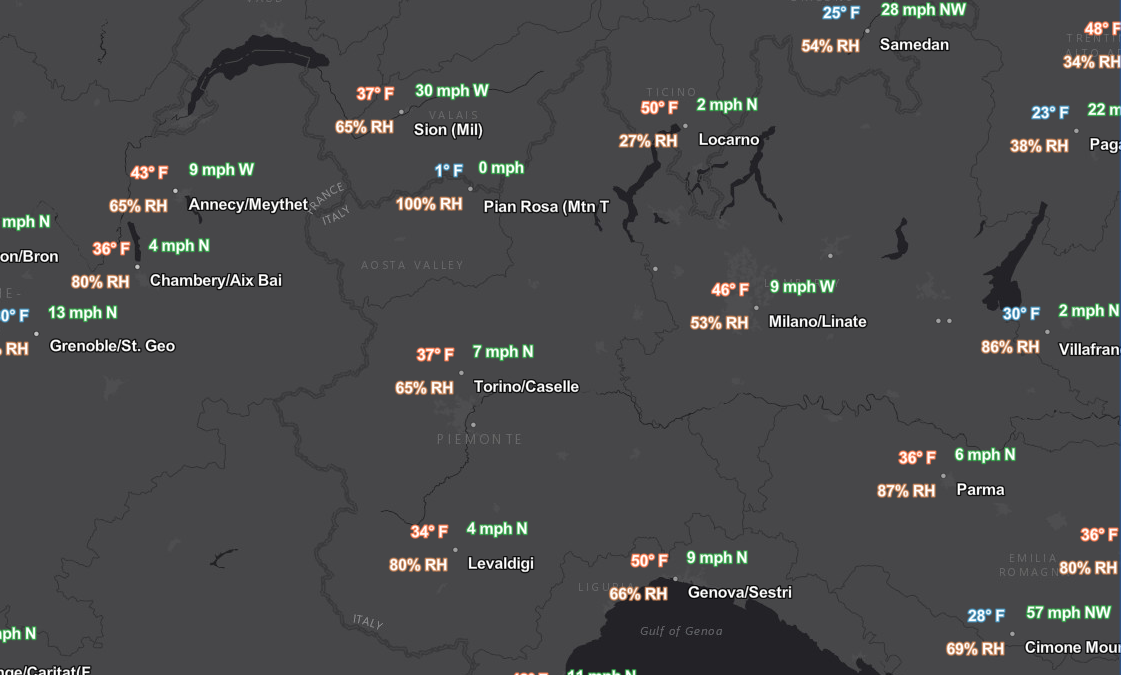Image resolution: width=1121 pixels, height=675 pixels.
Task: Click the Locarno station name
Action: point(729,139)
